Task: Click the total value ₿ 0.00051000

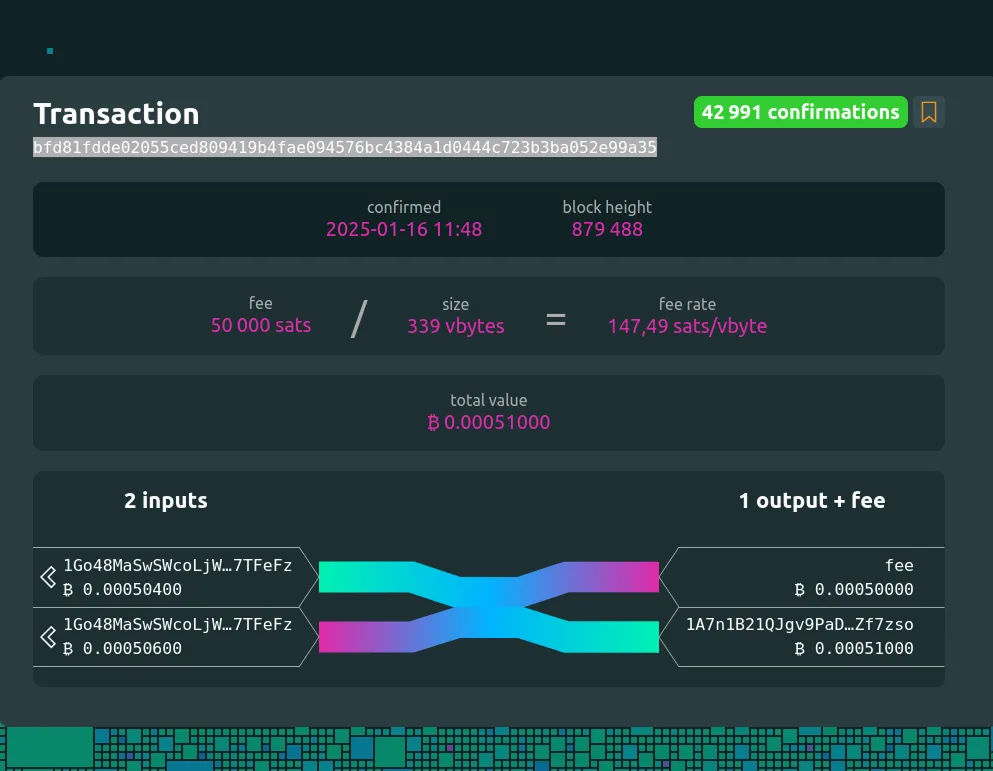Action: pyautogui.click(x=489, y=422)
